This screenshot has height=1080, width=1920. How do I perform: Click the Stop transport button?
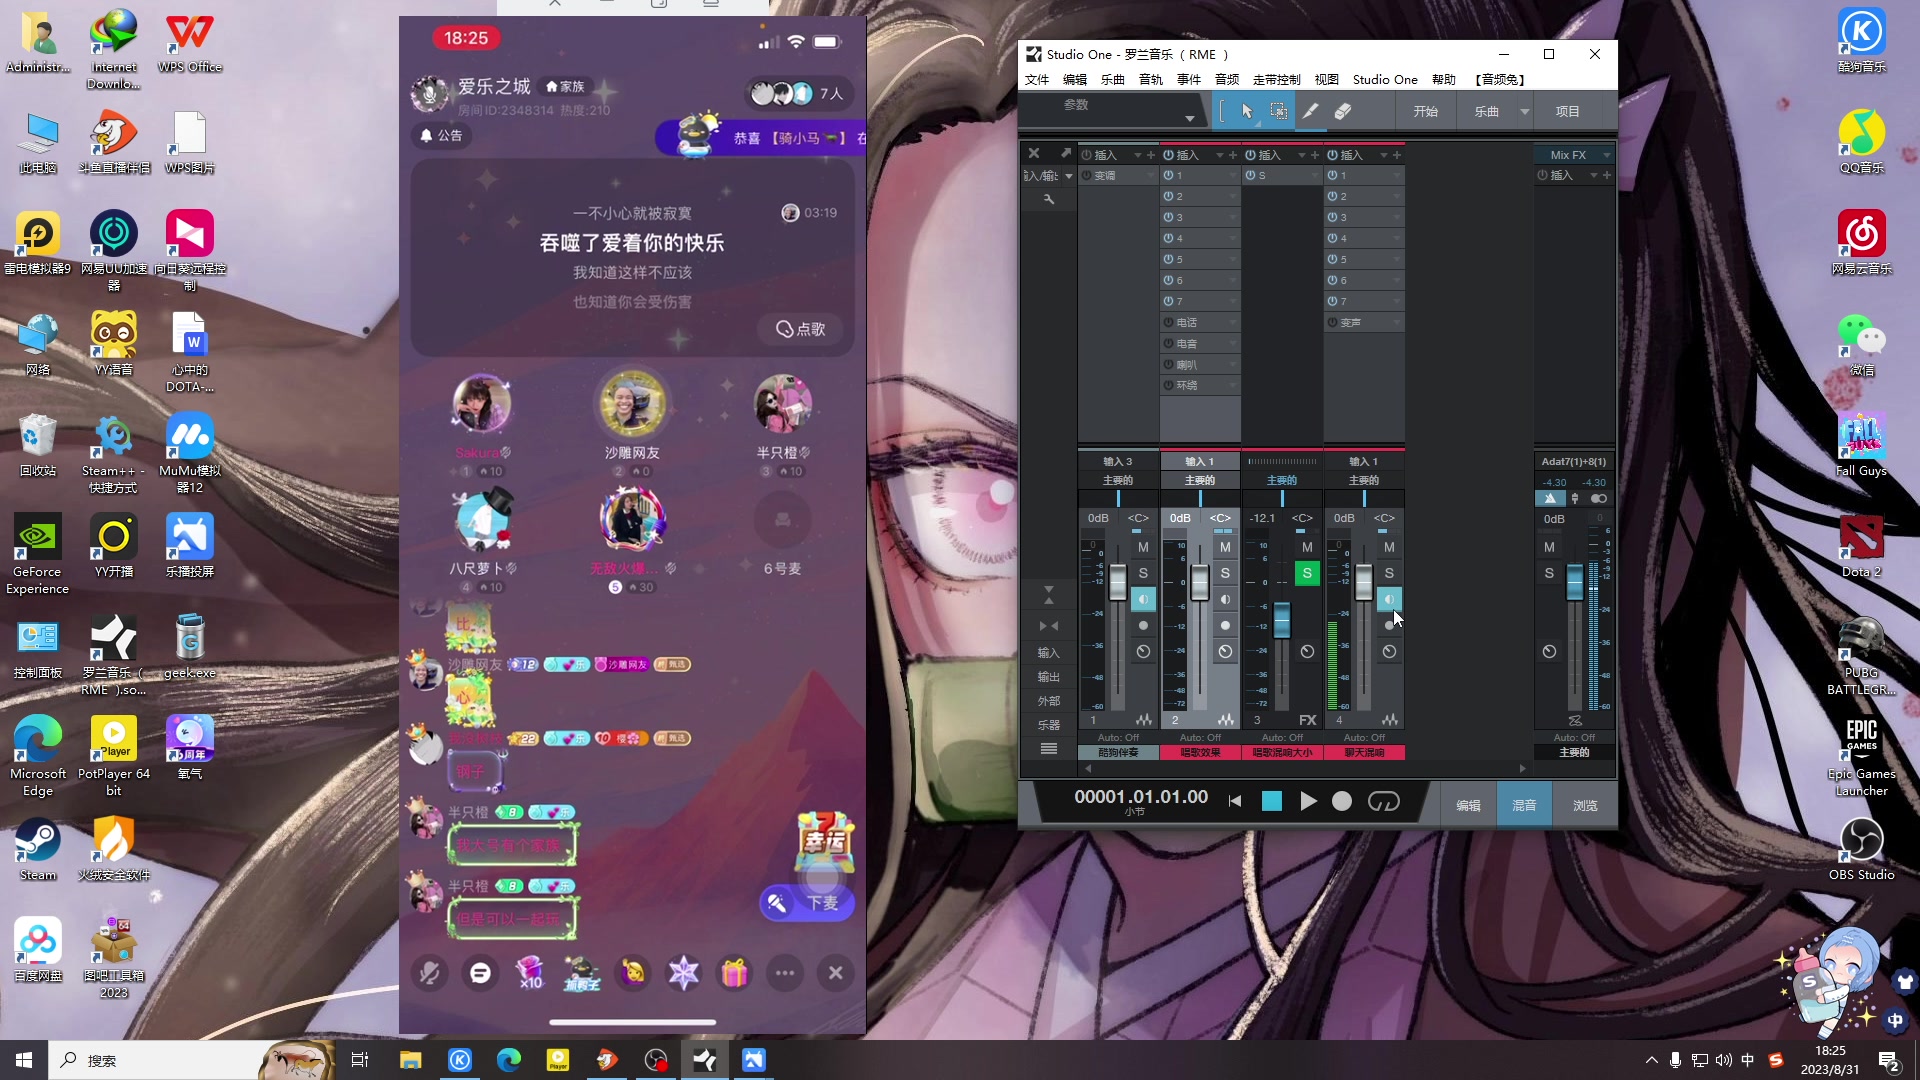1272,801
